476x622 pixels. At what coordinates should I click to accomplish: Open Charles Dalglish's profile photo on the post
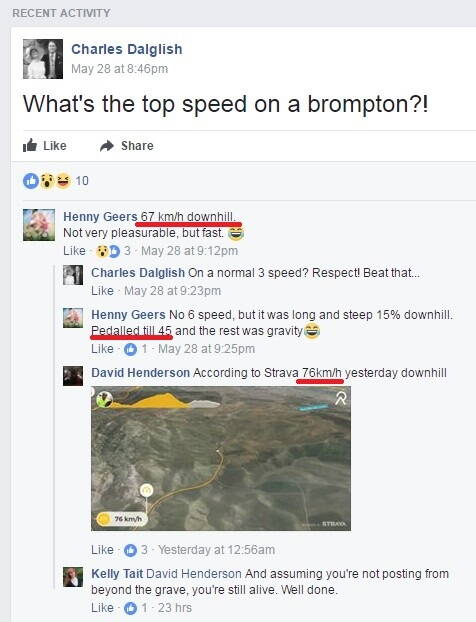click(x=43, y=59)
